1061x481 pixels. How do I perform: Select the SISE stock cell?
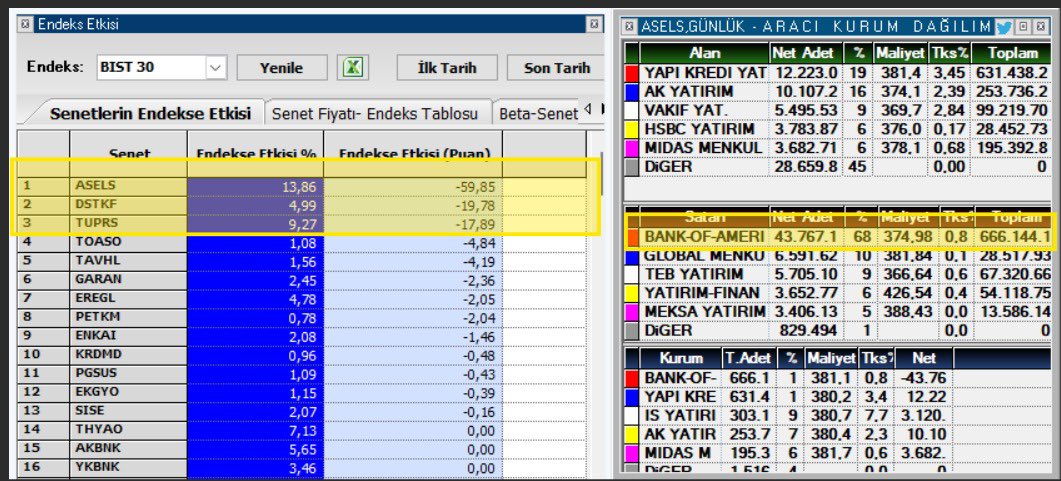pos(129,411)
